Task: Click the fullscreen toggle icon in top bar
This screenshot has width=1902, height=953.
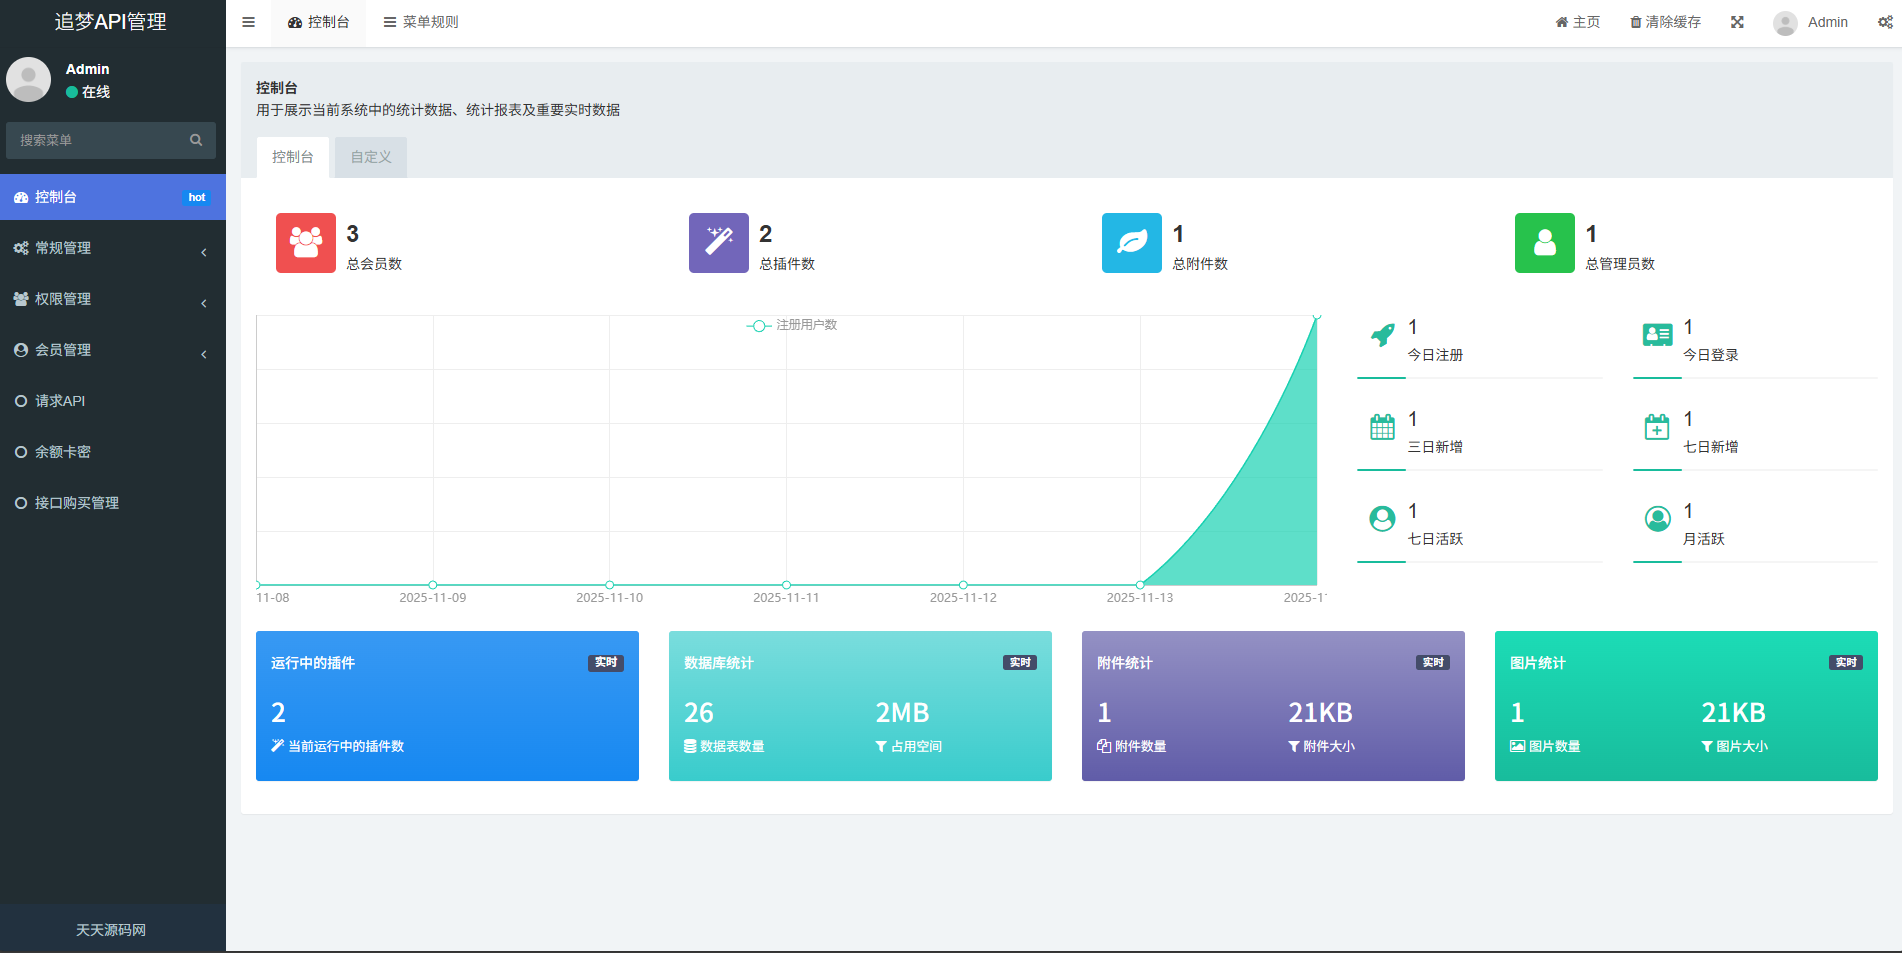Action: coord(1737,21)
